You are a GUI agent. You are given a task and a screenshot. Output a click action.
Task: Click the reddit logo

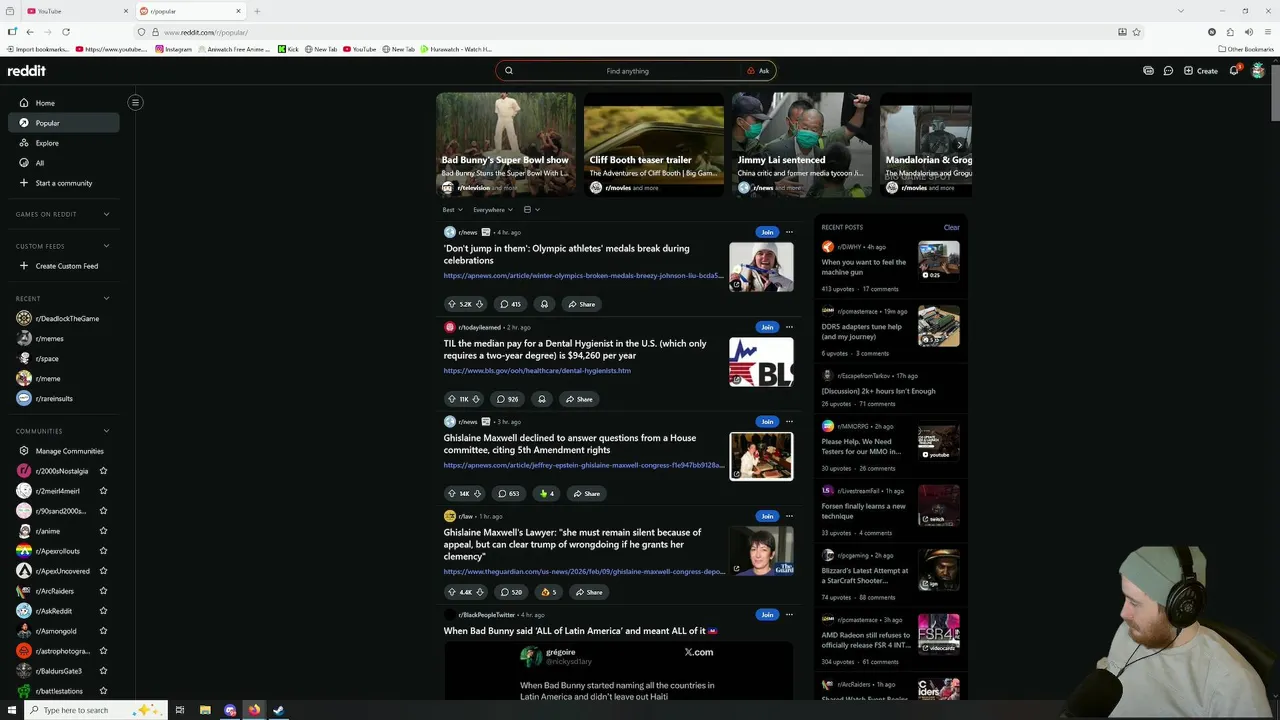pos(27,71)
